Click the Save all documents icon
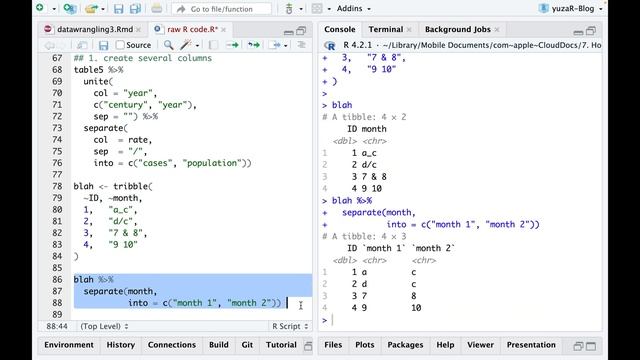The height and width of the screenshot is (360, 640). coord(135,9)
